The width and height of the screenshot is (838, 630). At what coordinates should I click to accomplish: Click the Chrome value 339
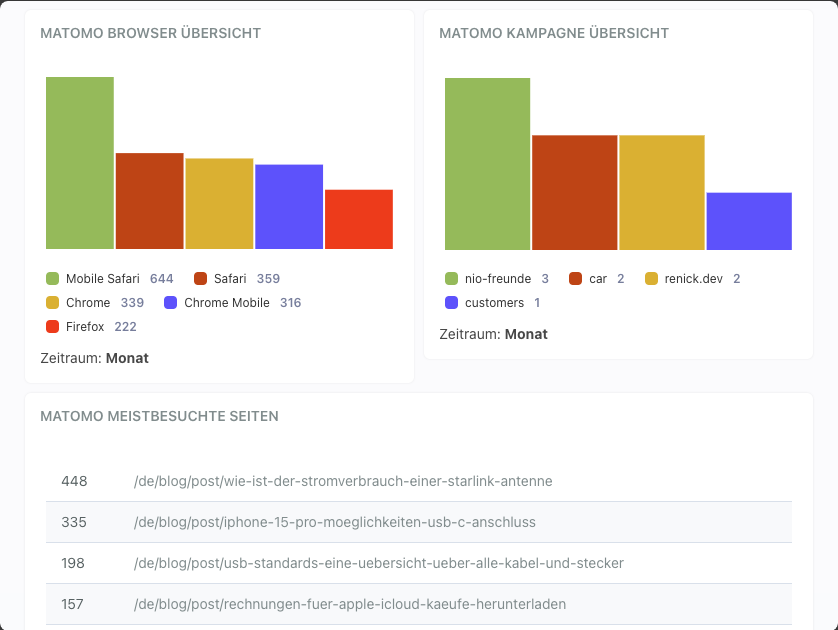tap(132, 302)
